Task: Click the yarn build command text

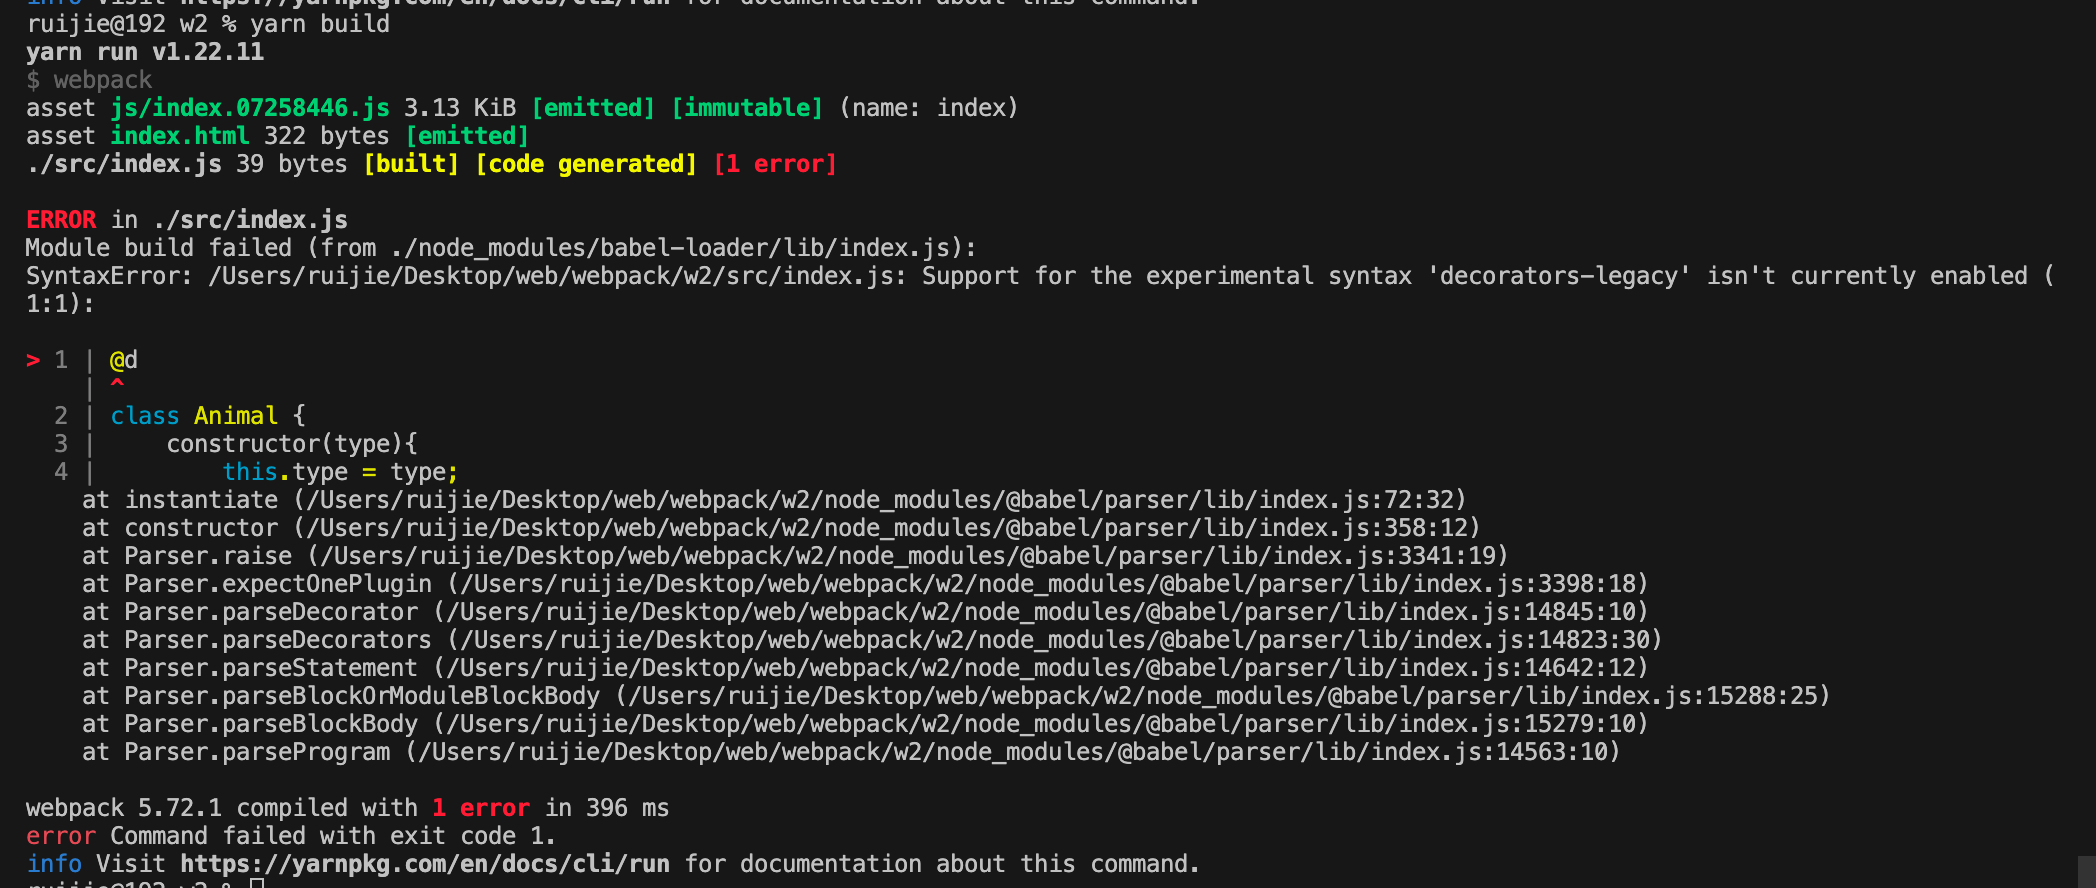Action: click(x=320, y=24)
